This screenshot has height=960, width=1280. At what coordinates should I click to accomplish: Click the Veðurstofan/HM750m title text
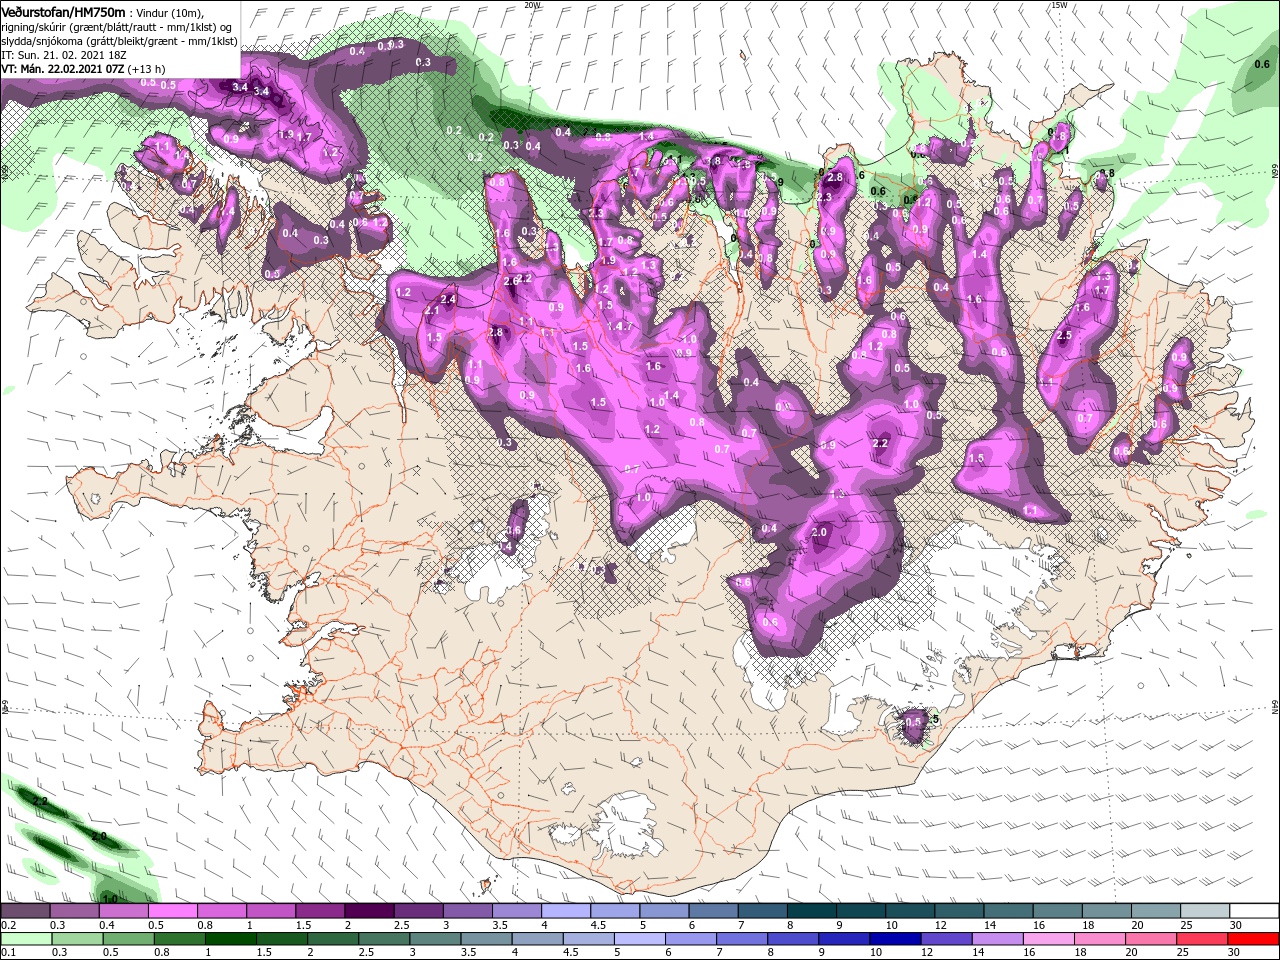click(63, 11)
